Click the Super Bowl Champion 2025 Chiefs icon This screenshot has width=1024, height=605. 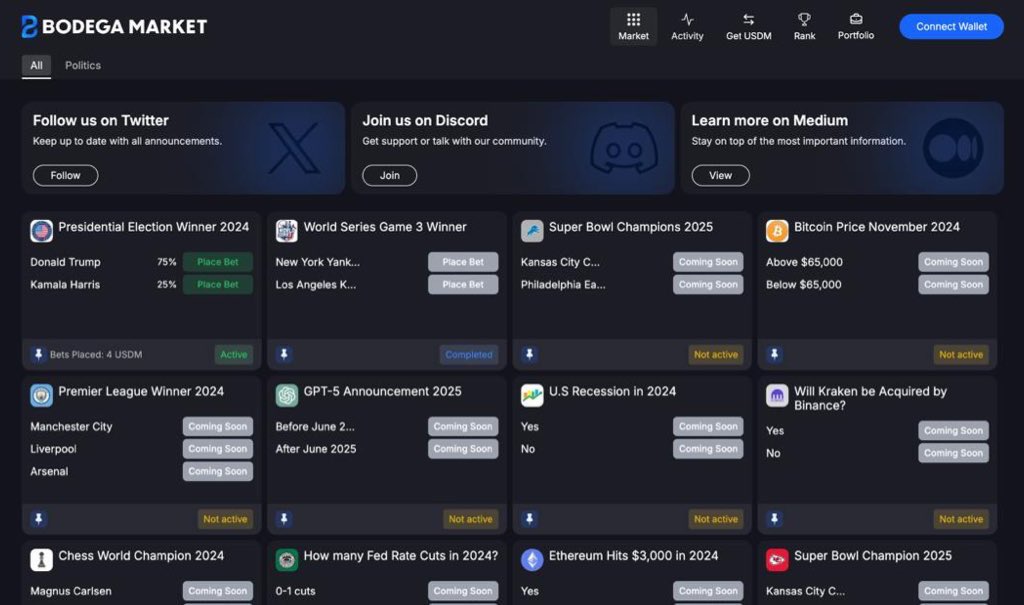776,560
